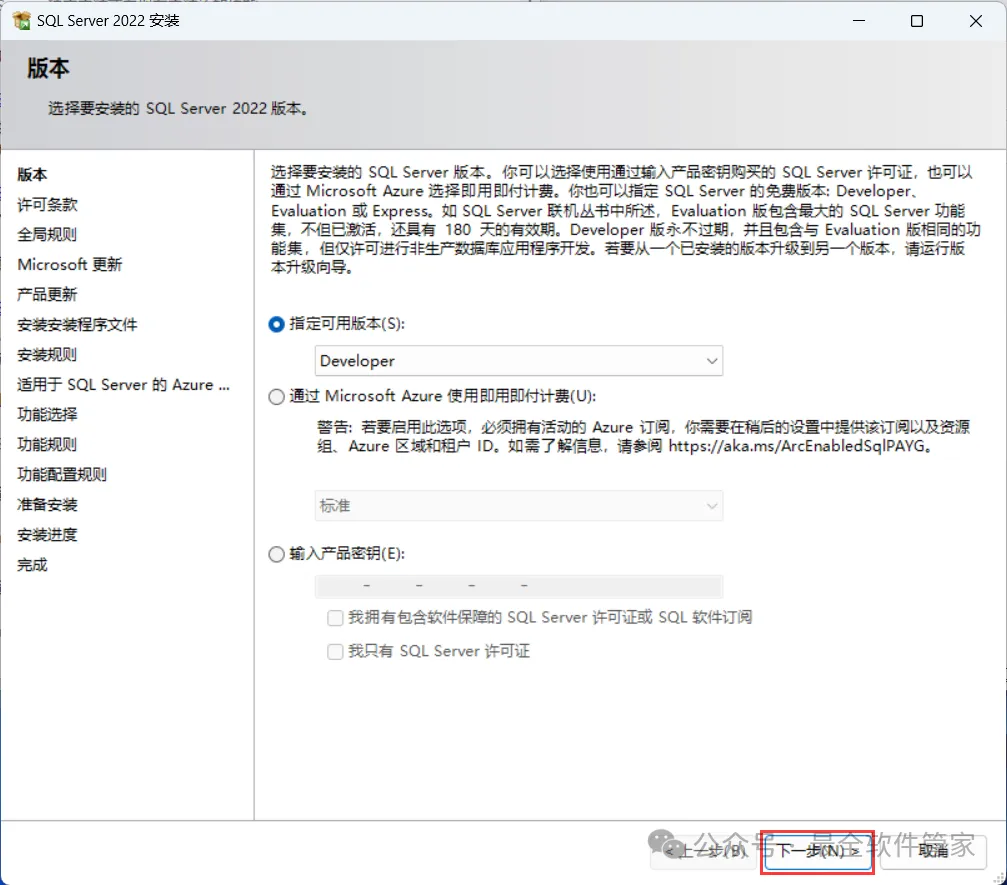Image resolution: width=1007 pixels, height=885 pixels.
Task: Click 功能配置规则 in the step list
Action: point(62,475)
